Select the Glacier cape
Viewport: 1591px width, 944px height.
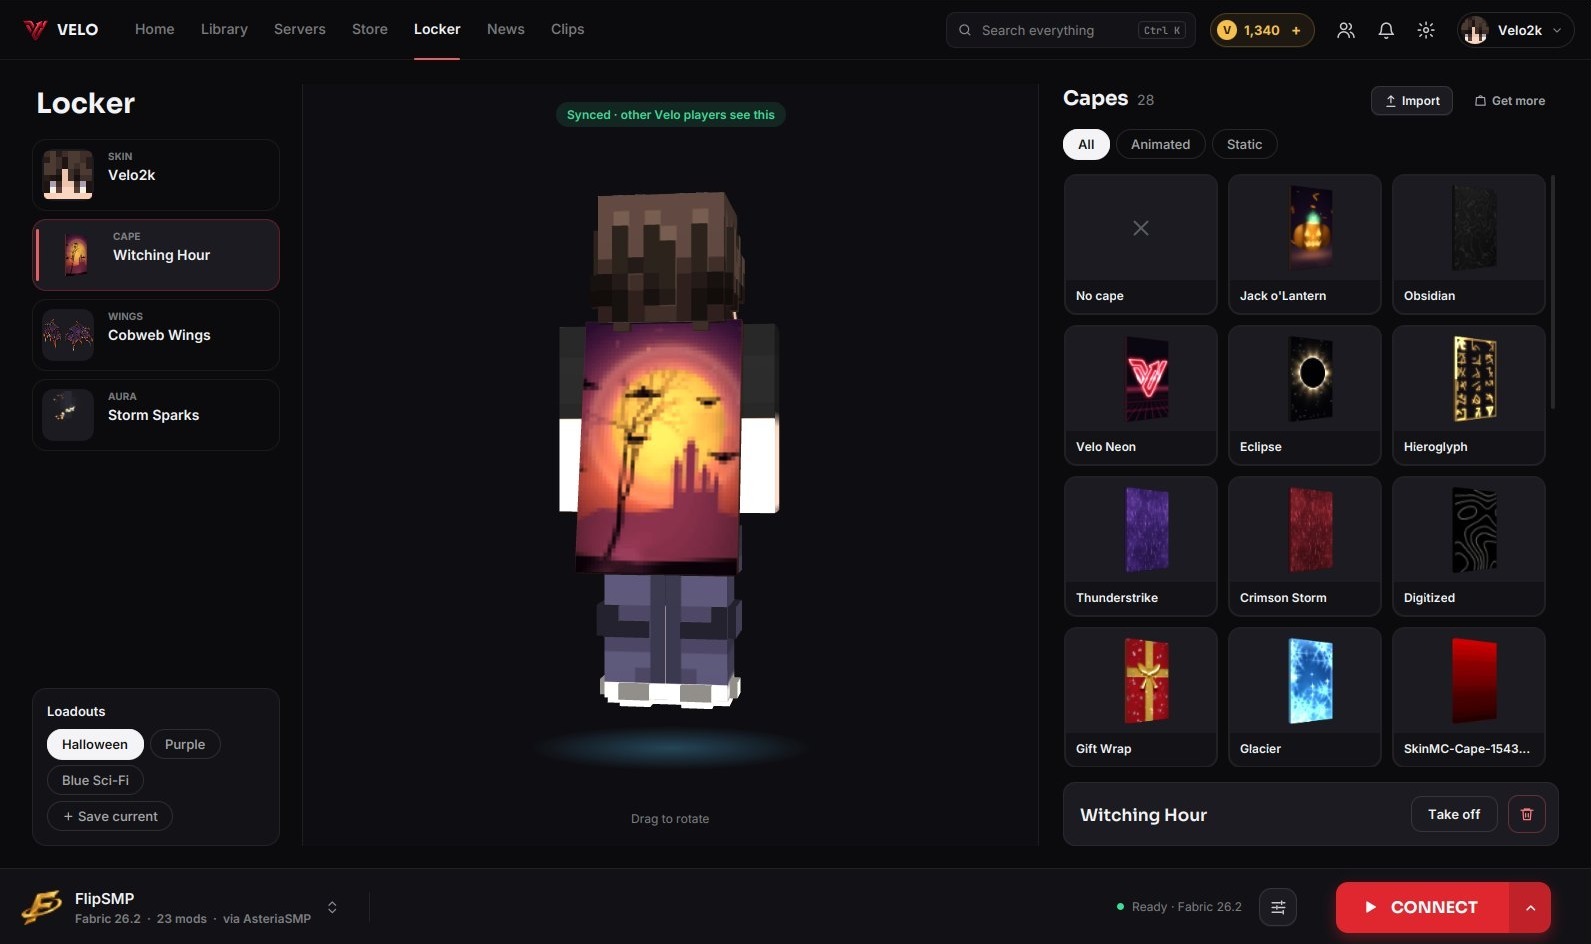(x=1305, y=697)
